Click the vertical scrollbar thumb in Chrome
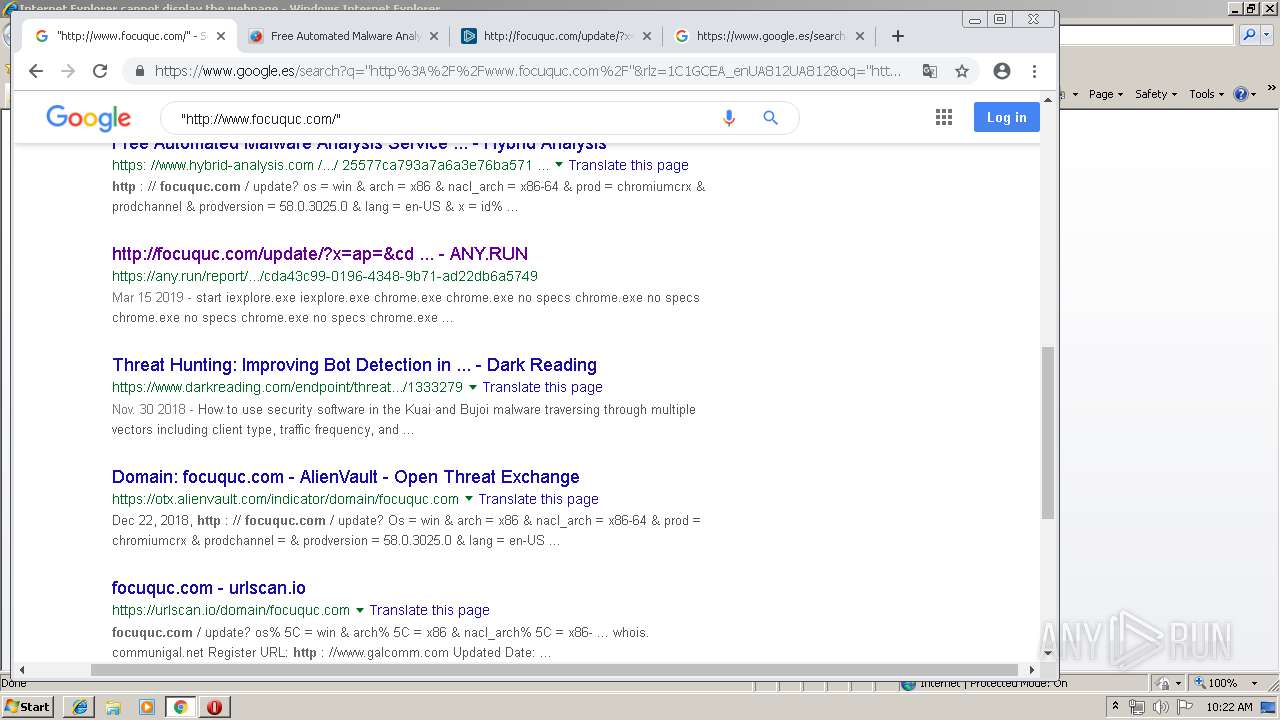The width and height of the screenshot is (1280, 720). pyautogui.click(x=1048, y=432)
